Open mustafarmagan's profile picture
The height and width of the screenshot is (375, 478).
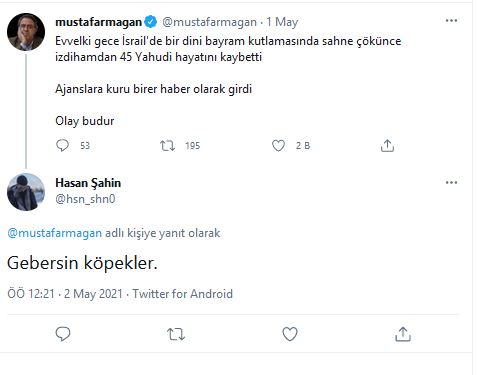[26, 32]
